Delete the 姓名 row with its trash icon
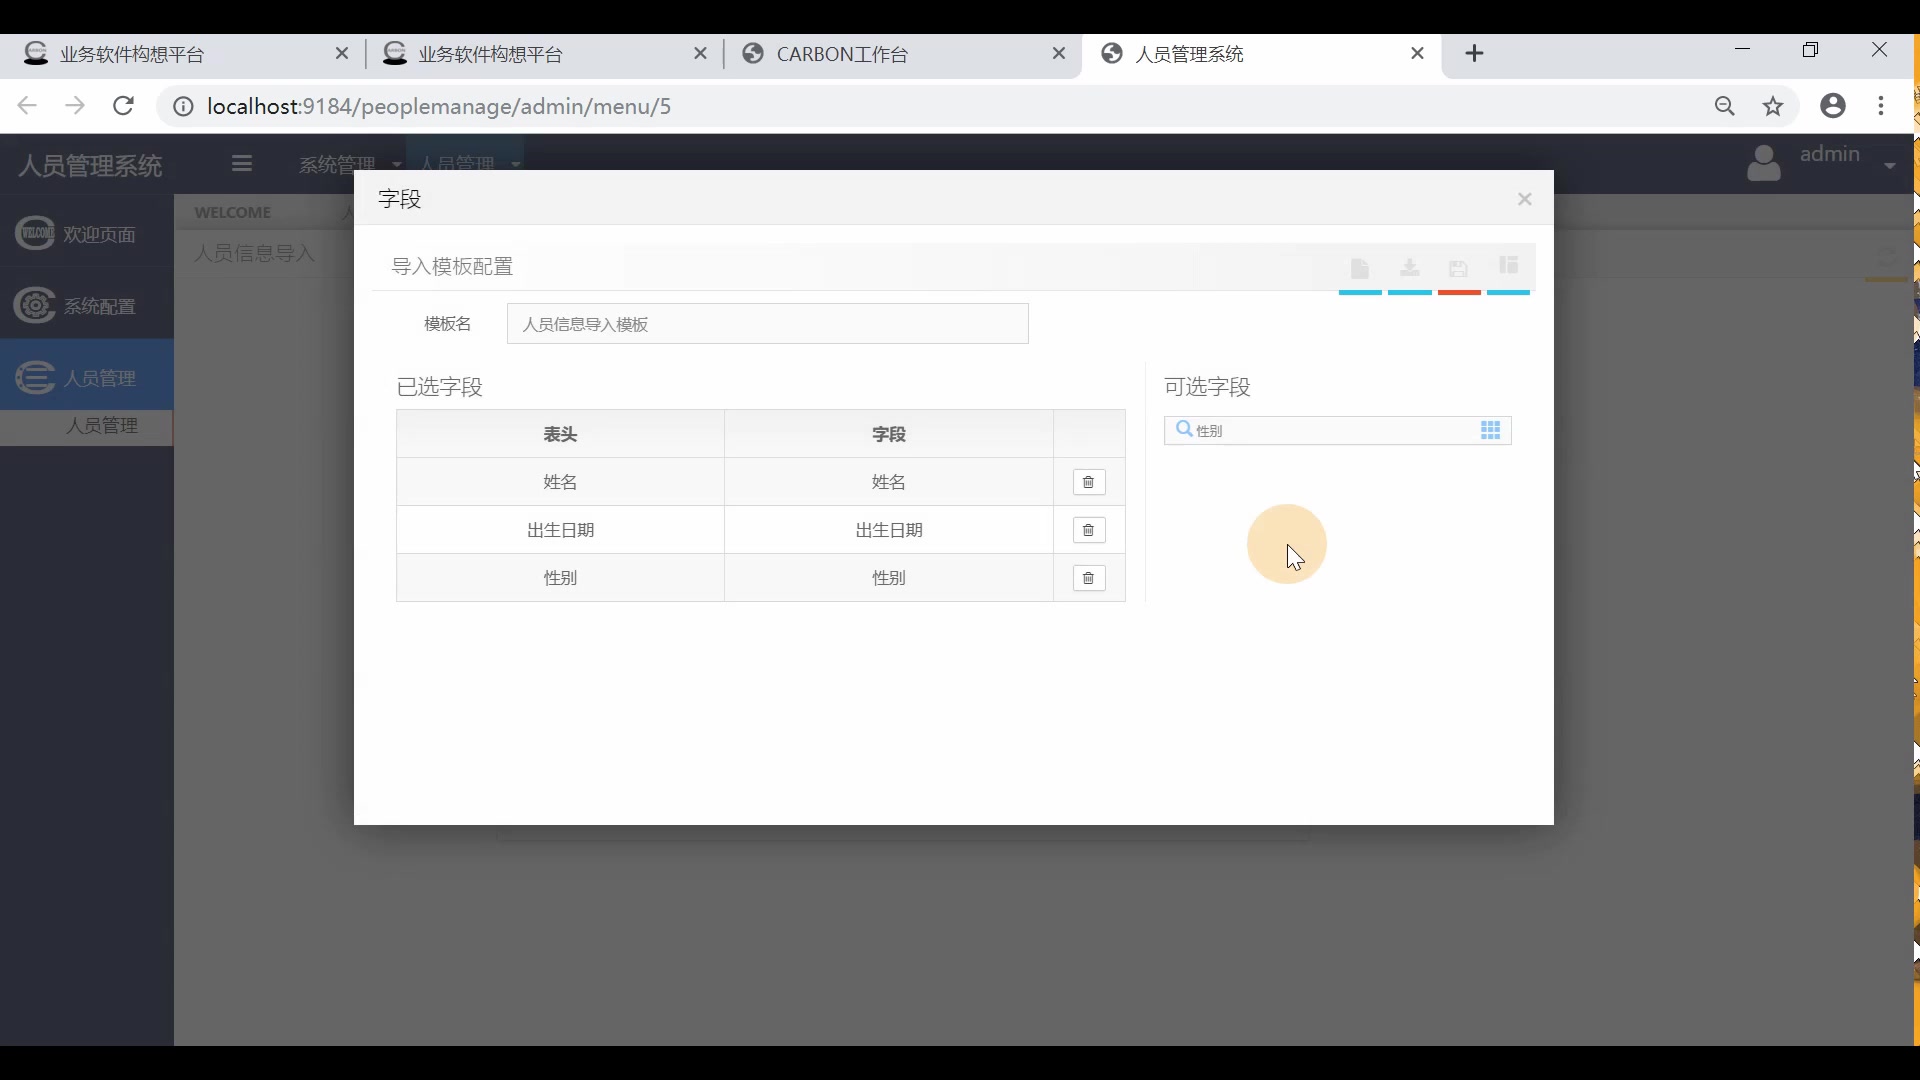Viewport: 1920px width, 1080px height. click(x=1089, y=482)
